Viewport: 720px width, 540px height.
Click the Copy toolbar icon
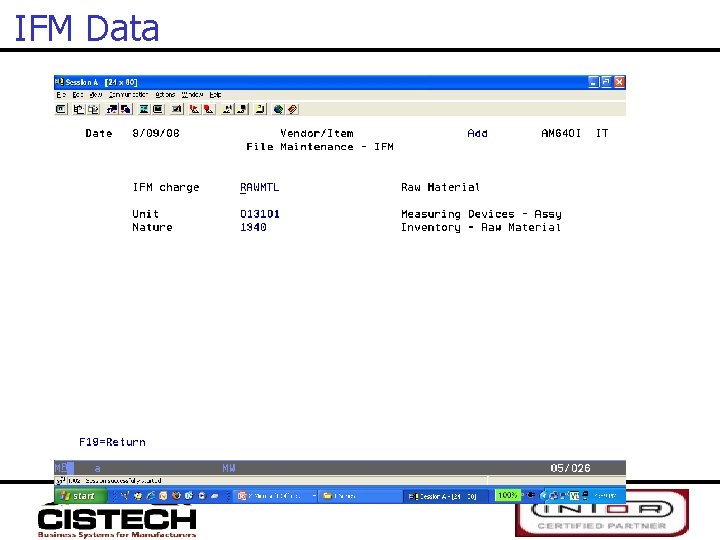click(x=79, y=109)
